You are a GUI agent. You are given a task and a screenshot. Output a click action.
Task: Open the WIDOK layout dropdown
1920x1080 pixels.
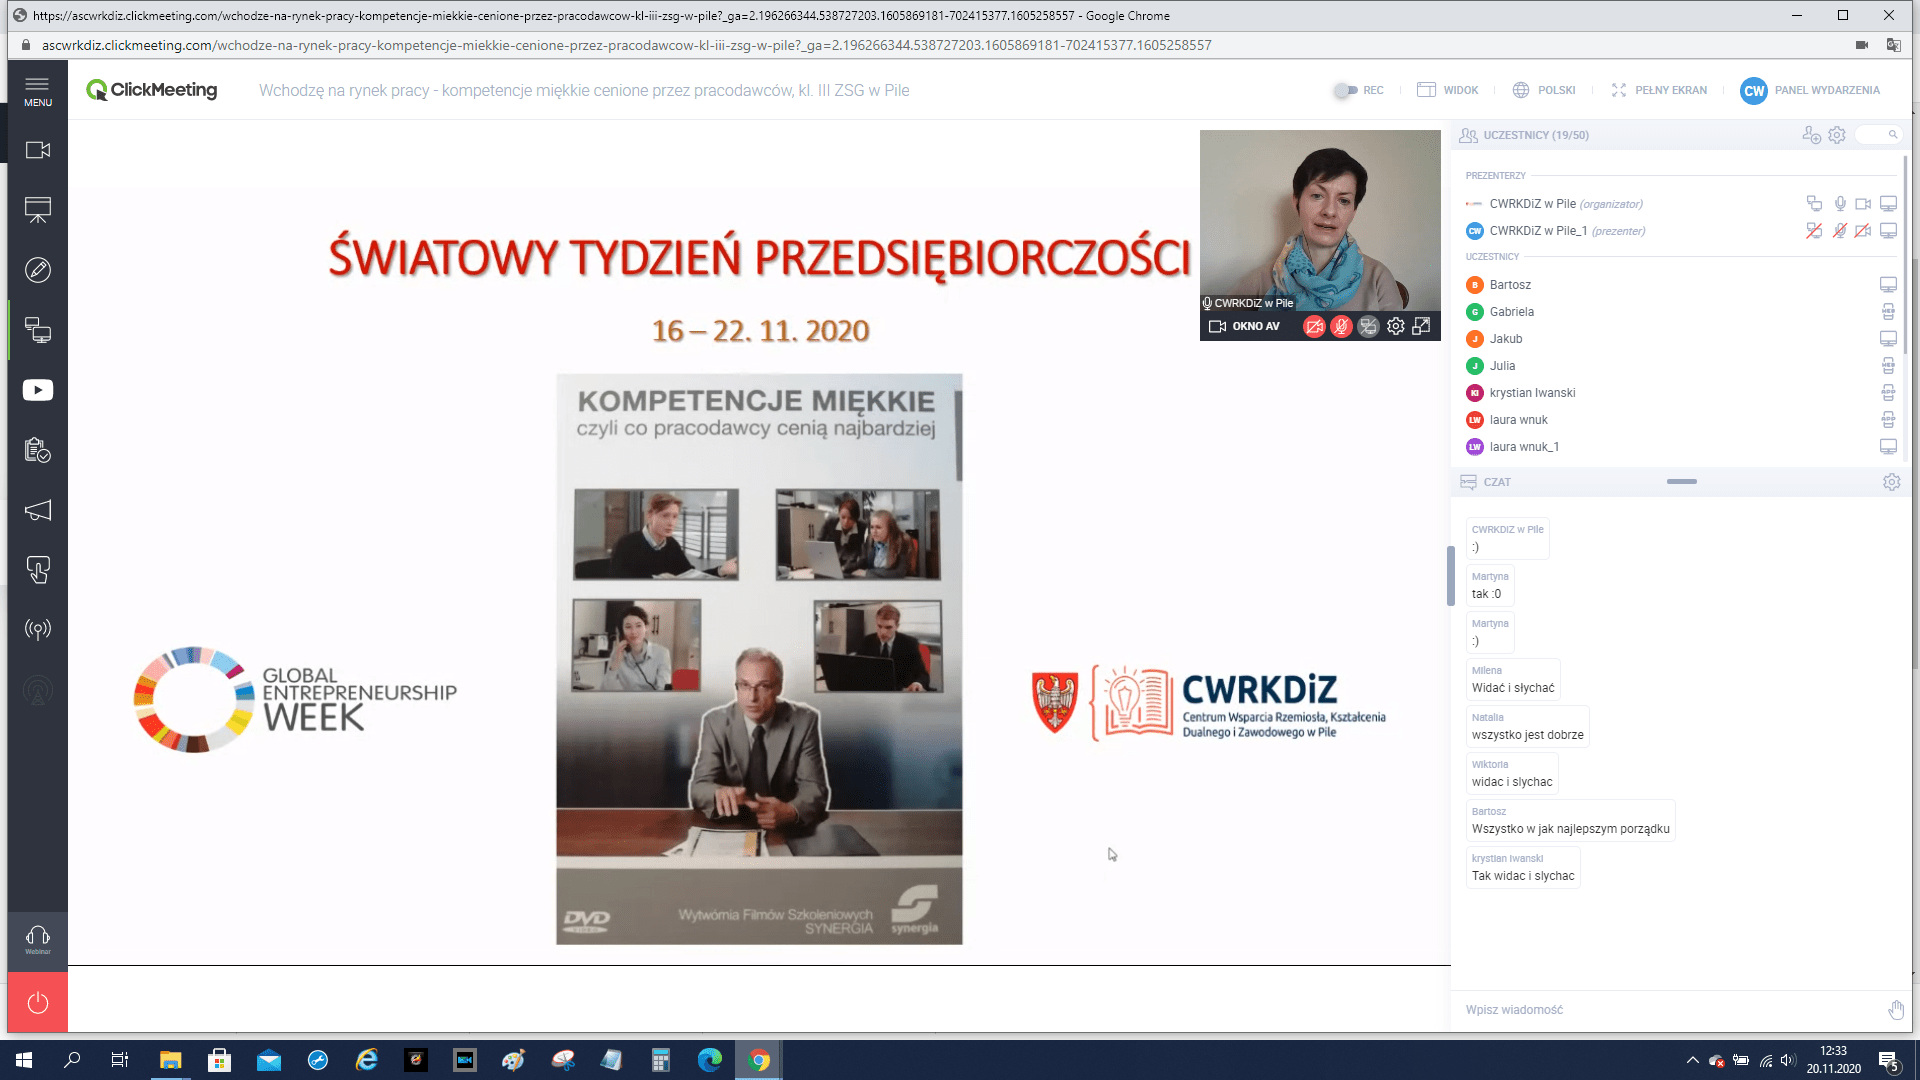click(x=1447, y=90)
